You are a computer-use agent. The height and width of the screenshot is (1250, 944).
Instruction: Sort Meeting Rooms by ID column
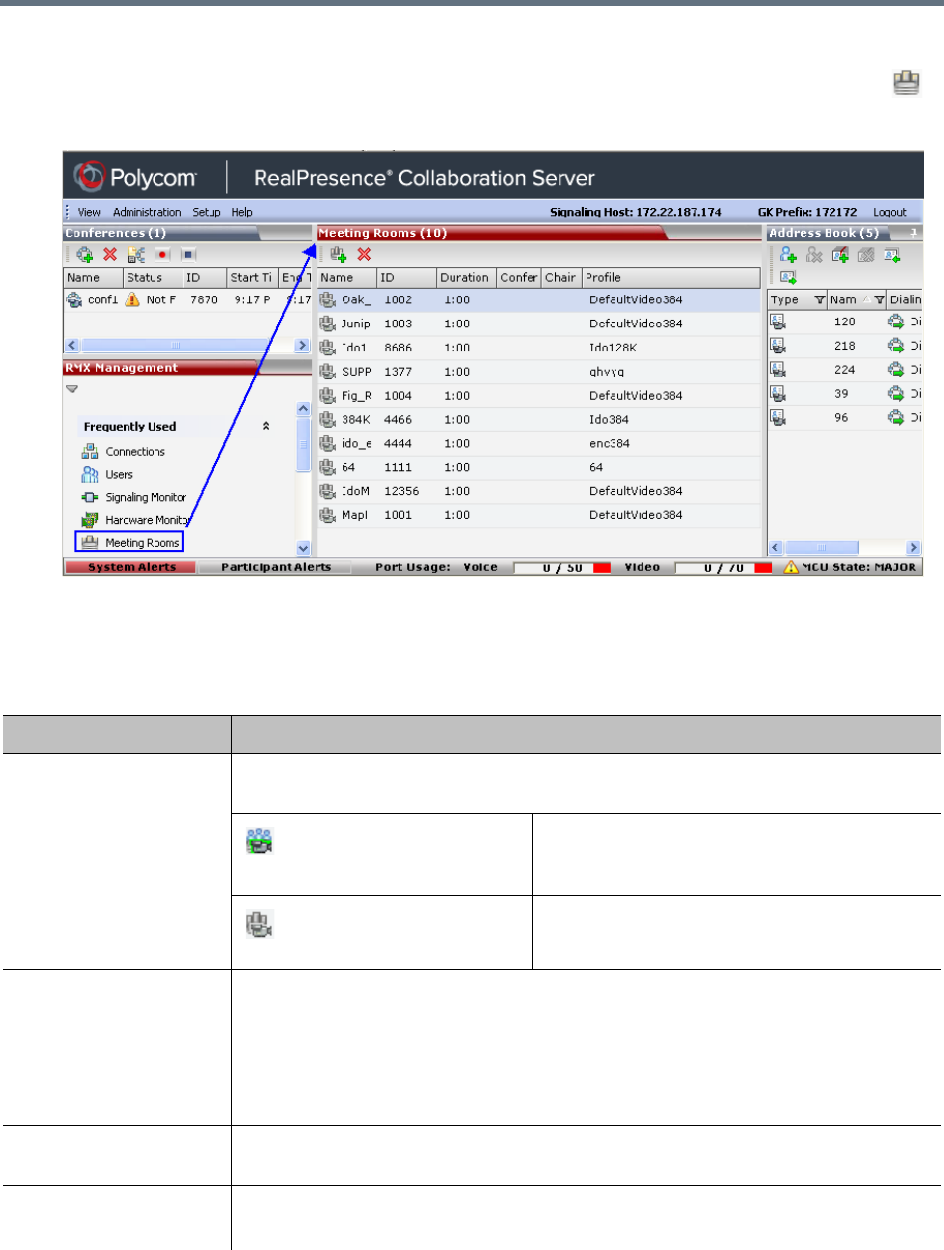[406, 277]
